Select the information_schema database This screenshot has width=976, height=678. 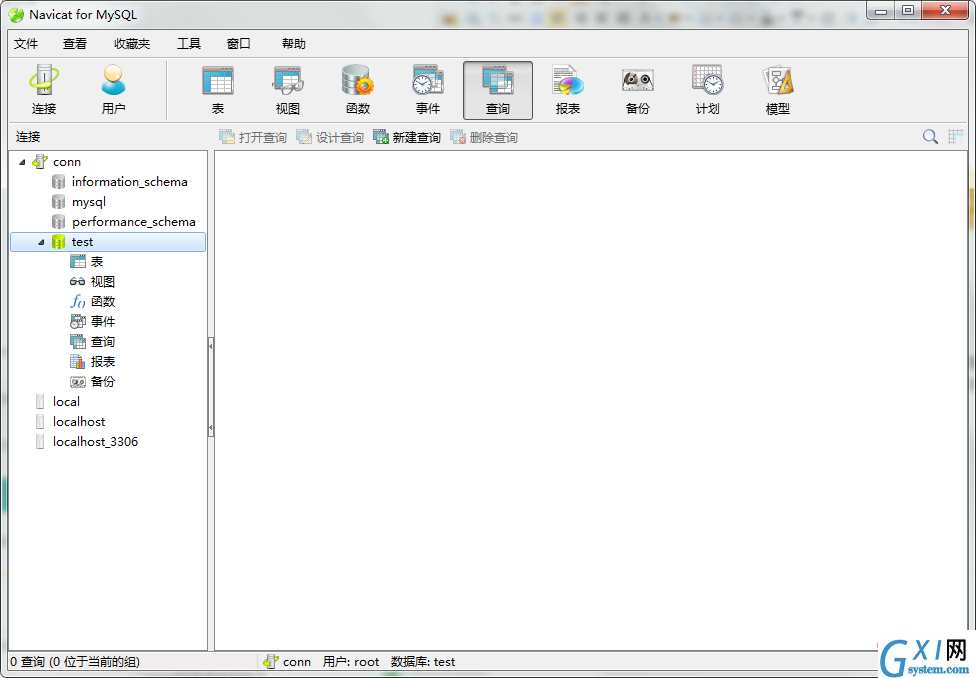(129, 182)
